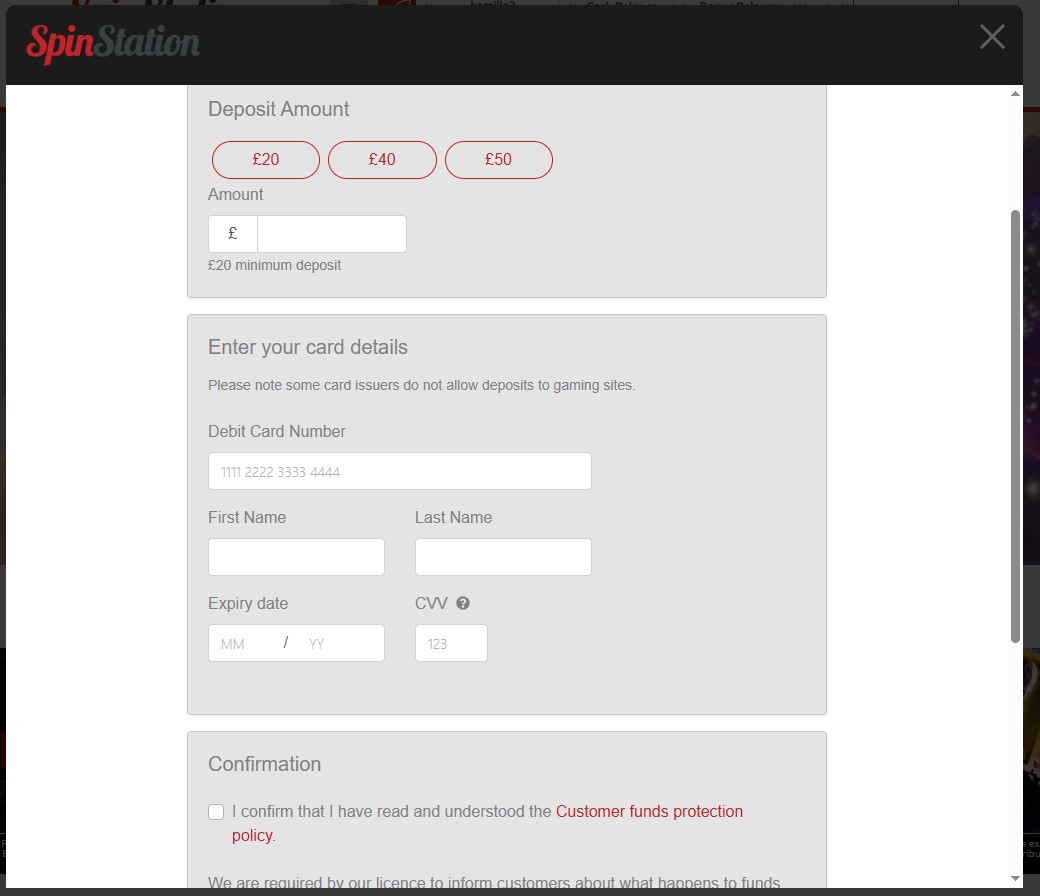1040x896 pixels.
Task: Pick the £50 deposit amount
Action: coord(498,160)
